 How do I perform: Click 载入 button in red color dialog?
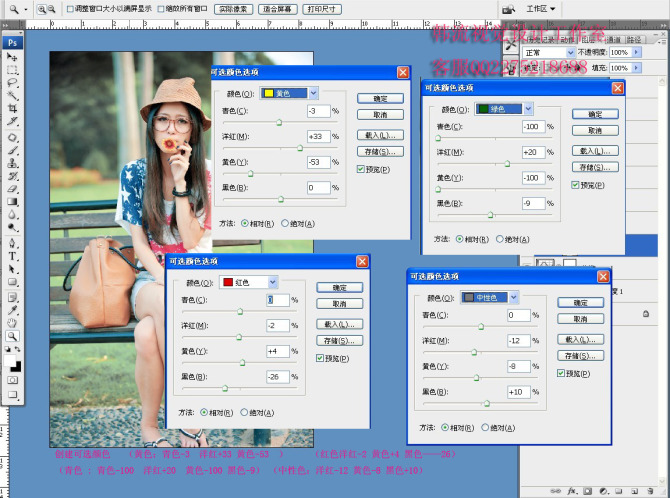340,324
